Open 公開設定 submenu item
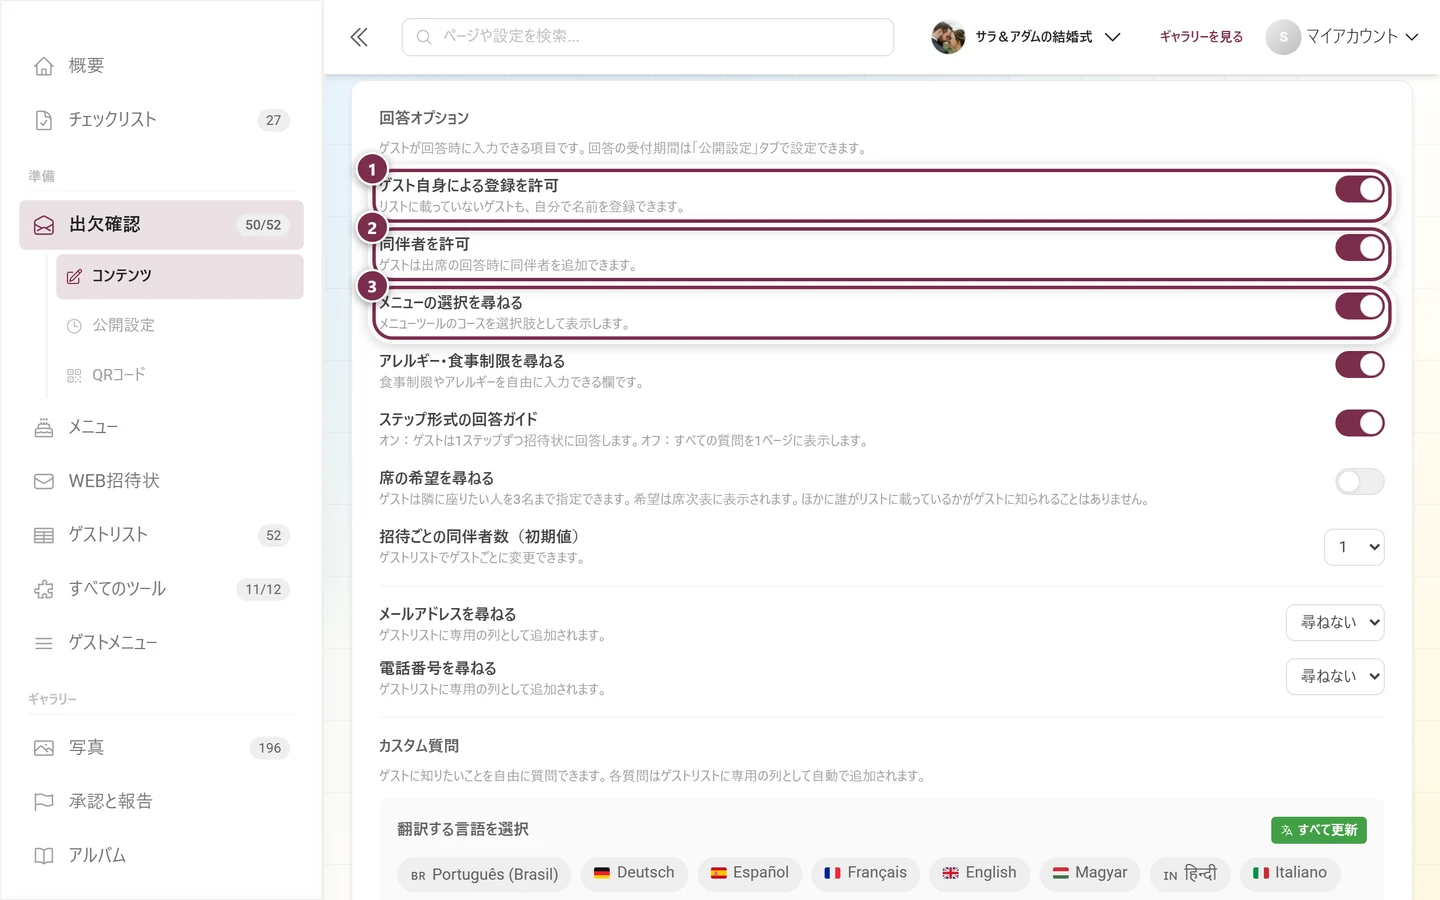Viewport: 1440px width, 900px height. pos(180,326)
